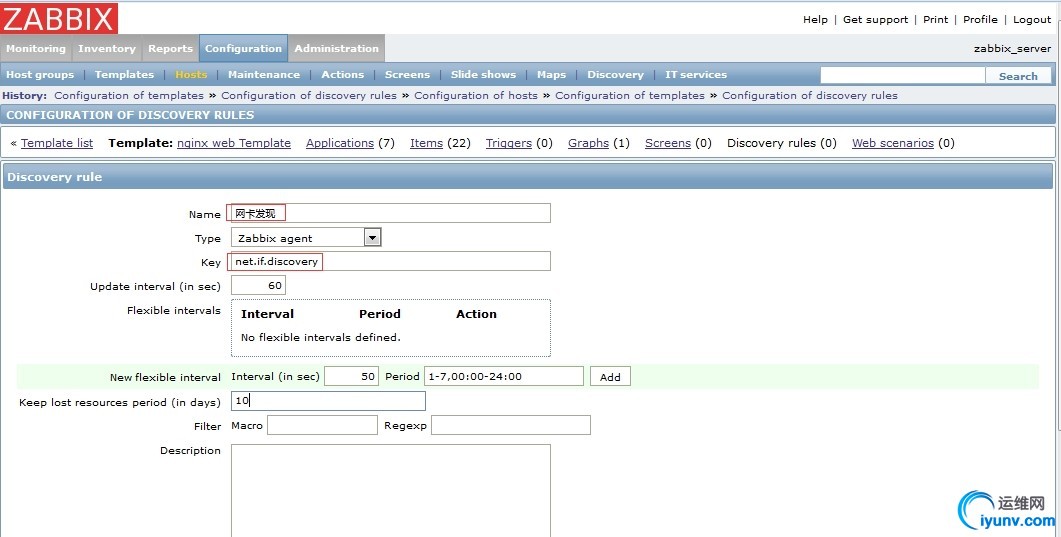This screenshot has height=537, width=1061.
Task: Select the Configuration tab
Action: [244, 49]
